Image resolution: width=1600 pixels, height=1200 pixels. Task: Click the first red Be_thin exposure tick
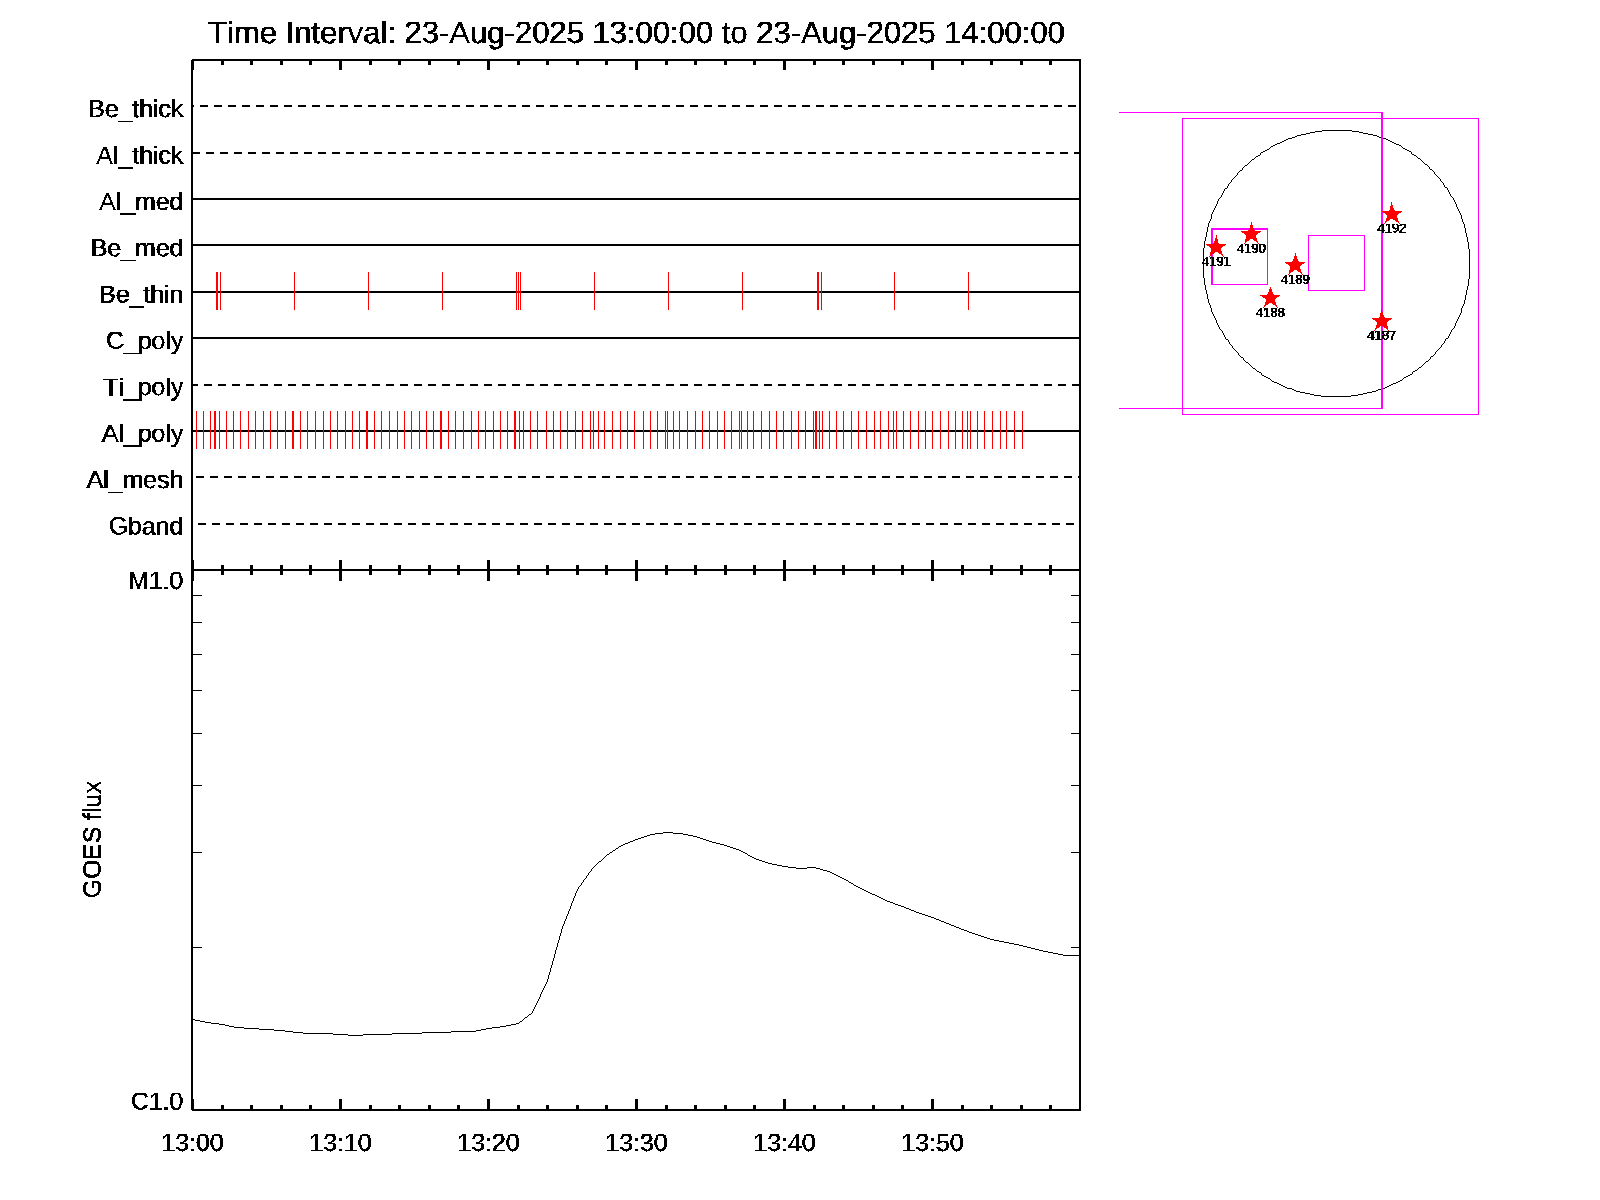[x=216, y=291]
